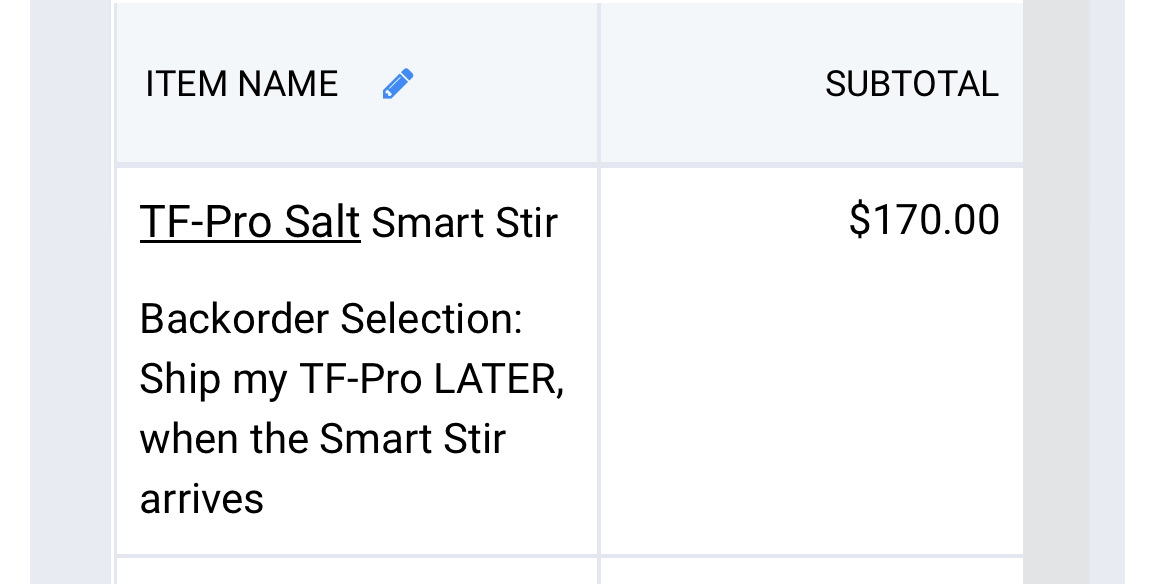This screenshot has width=1150, height=584.
Task: Select the ITEM NAME column header
Action: tap(241, 84)
